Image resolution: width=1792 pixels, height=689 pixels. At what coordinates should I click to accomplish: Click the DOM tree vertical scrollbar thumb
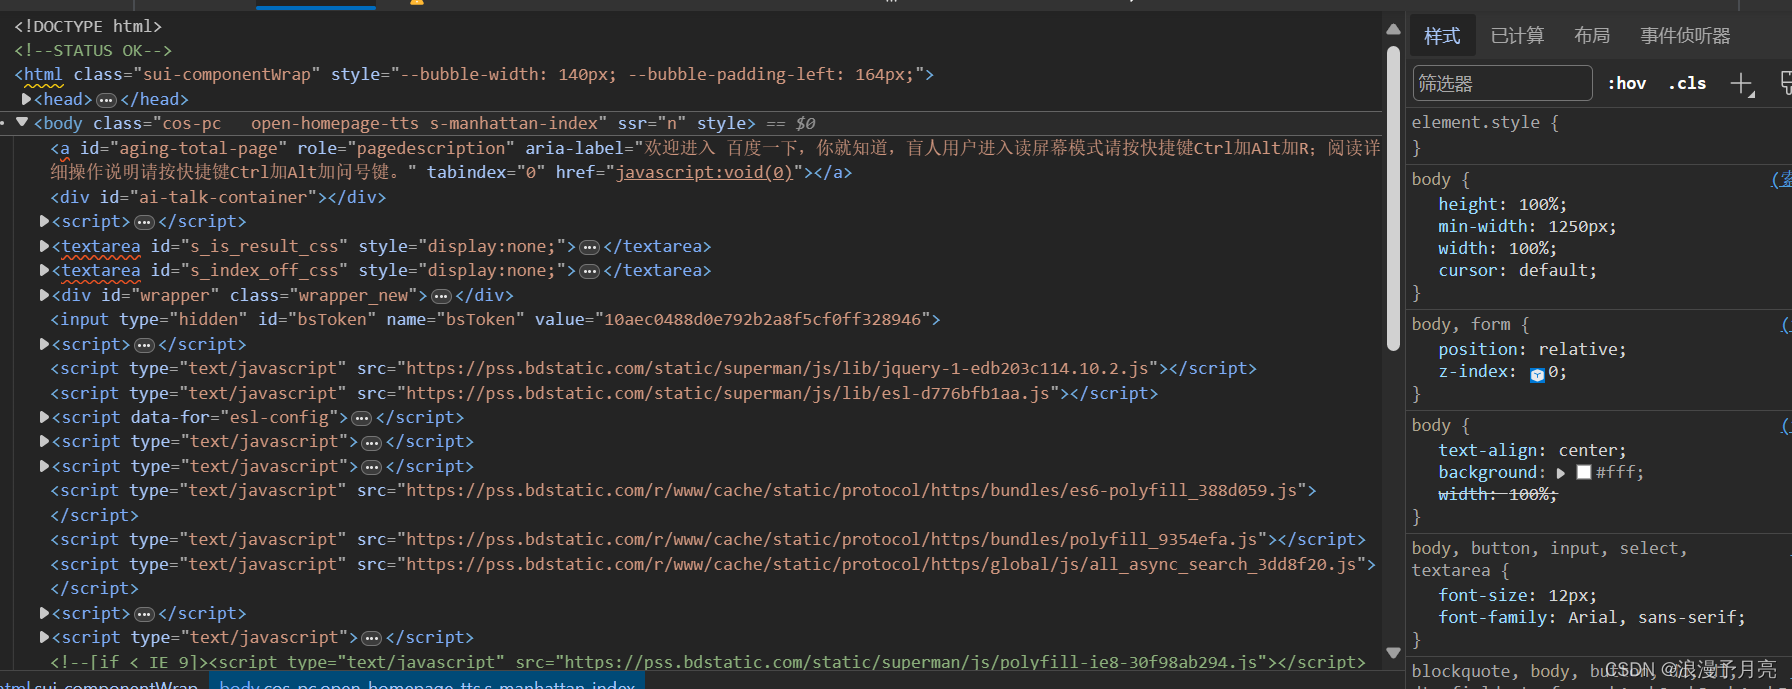[1393, 198]
